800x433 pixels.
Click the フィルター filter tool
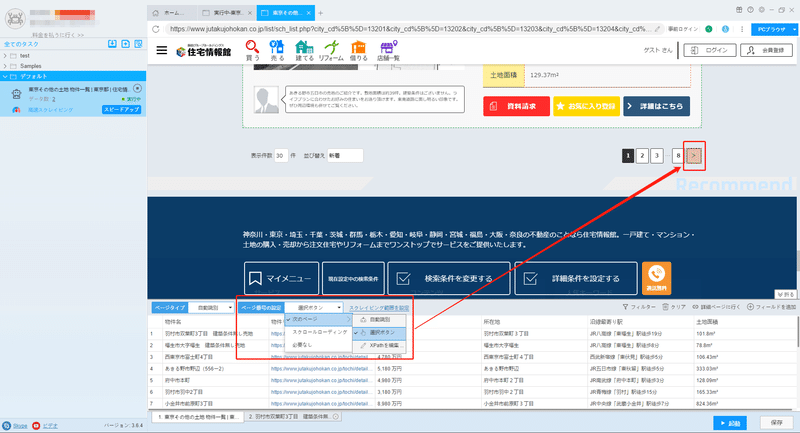point(639,307)
